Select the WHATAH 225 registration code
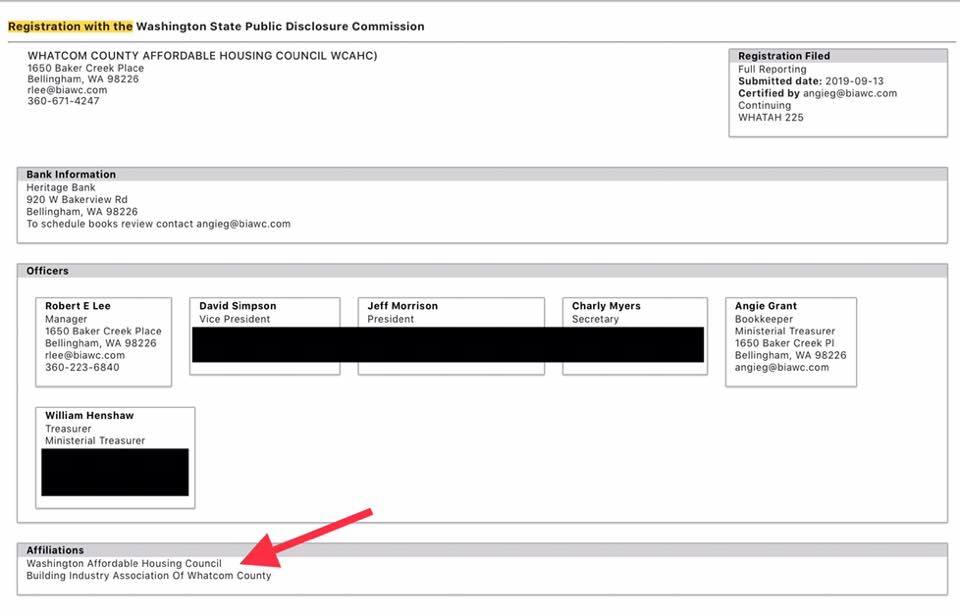960x616 pixels. tap(770, 117)
